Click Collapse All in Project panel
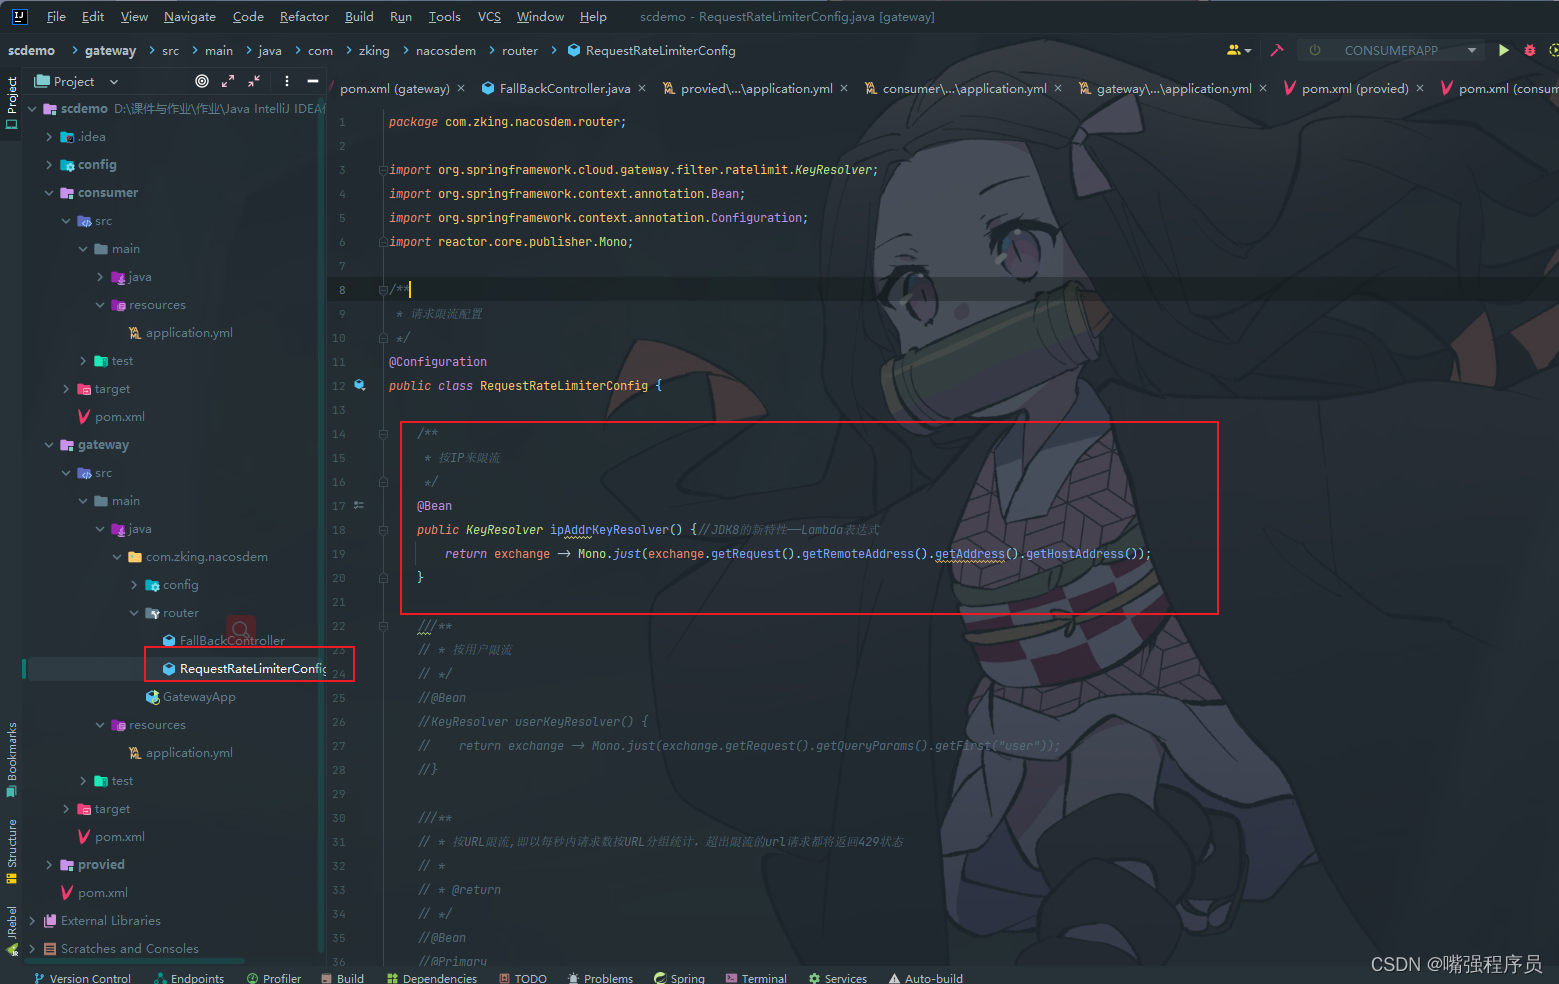Viewport: 1559px width, 984px height. (x=254, y=81)
